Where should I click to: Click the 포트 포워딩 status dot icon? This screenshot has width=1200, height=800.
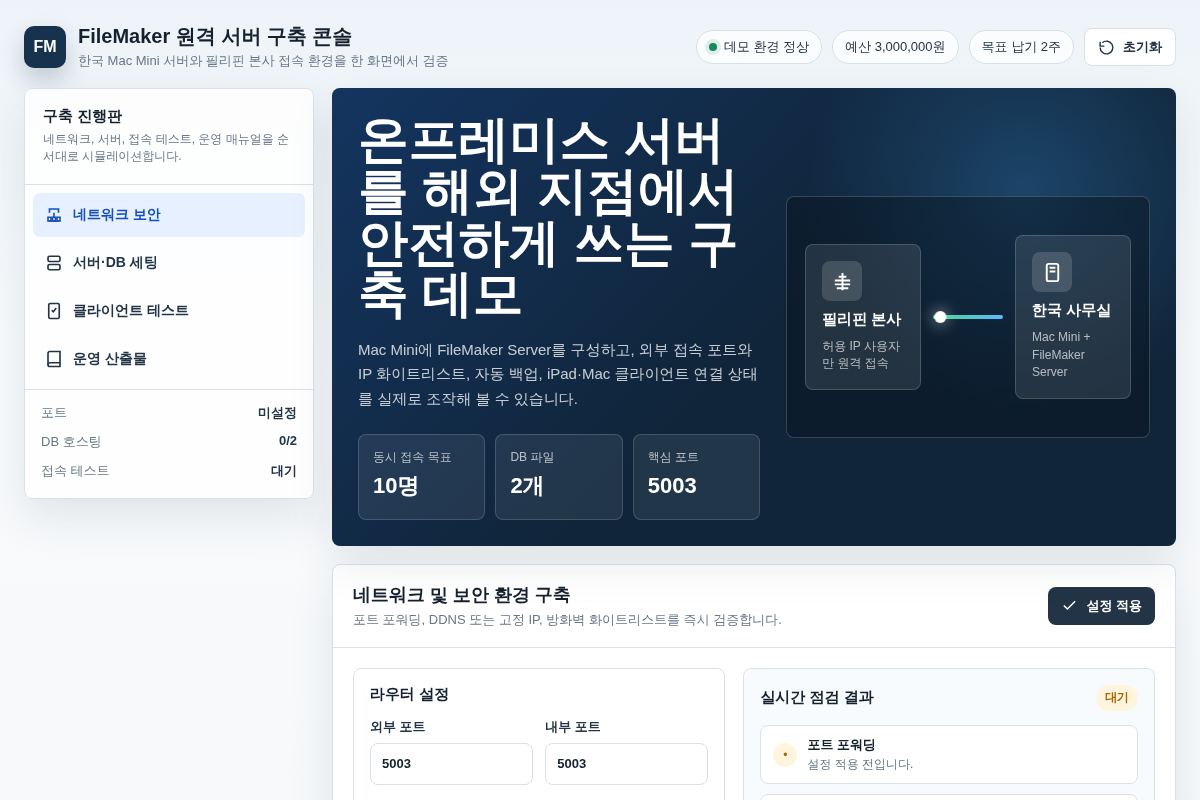click(x=785, y=755)
